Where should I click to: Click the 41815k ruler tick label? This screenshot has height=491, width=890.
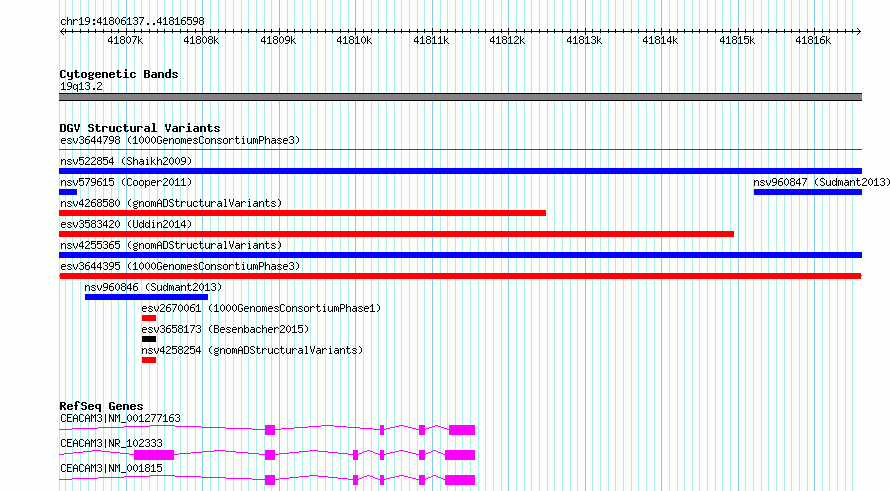737,40
